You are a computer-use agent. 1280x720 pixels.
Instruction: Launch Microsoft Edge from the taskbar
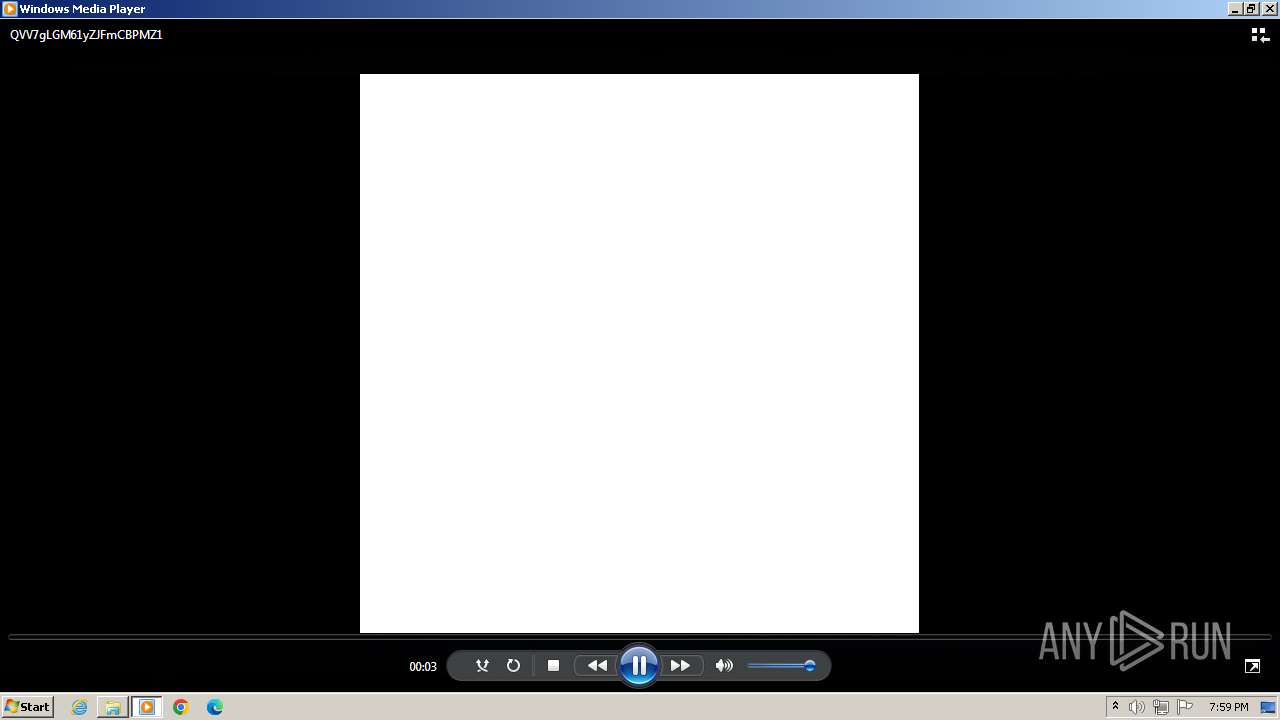point(215,707)
